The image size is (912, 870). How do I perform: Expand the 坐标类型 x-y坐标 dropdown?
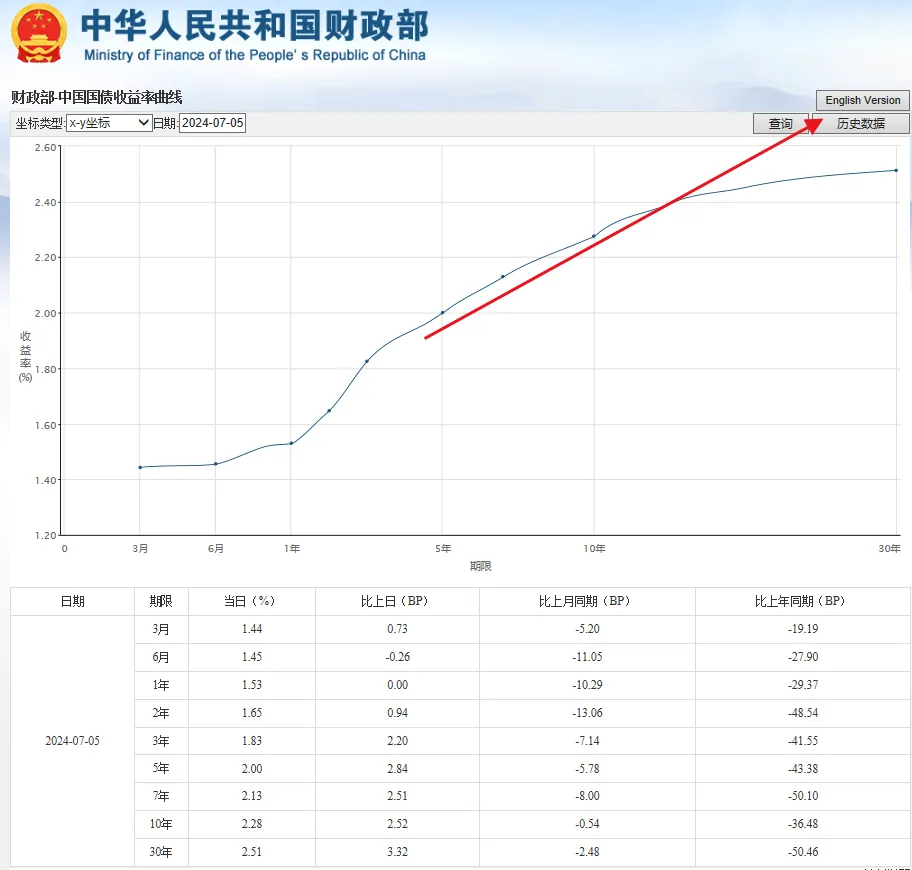pyautogui.click(x=108, y=123)
